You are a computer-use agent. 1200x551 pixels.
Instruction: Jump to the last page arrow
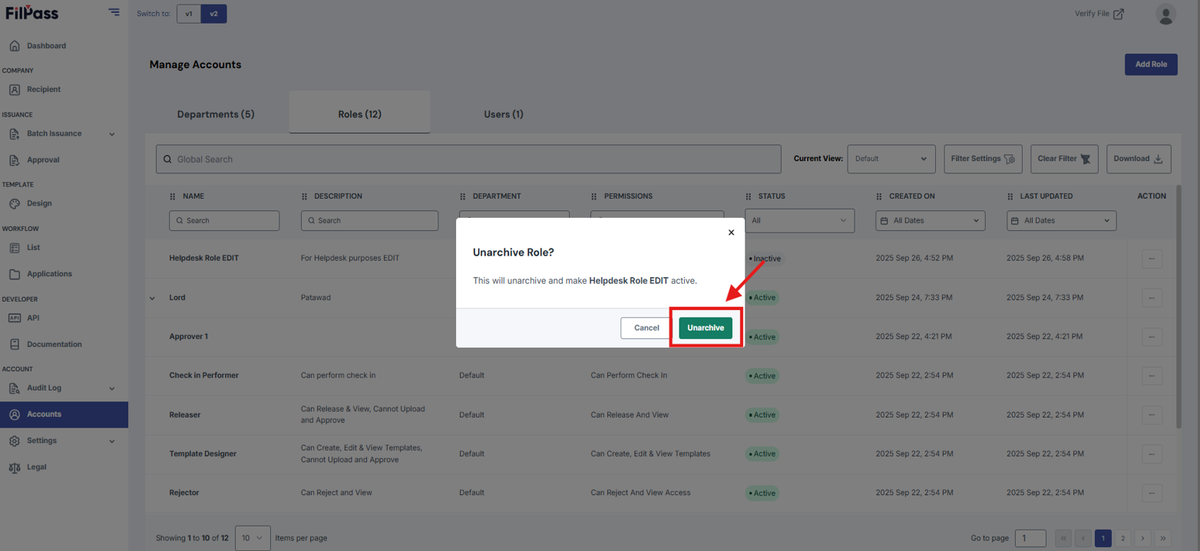tap(1161, 538)
